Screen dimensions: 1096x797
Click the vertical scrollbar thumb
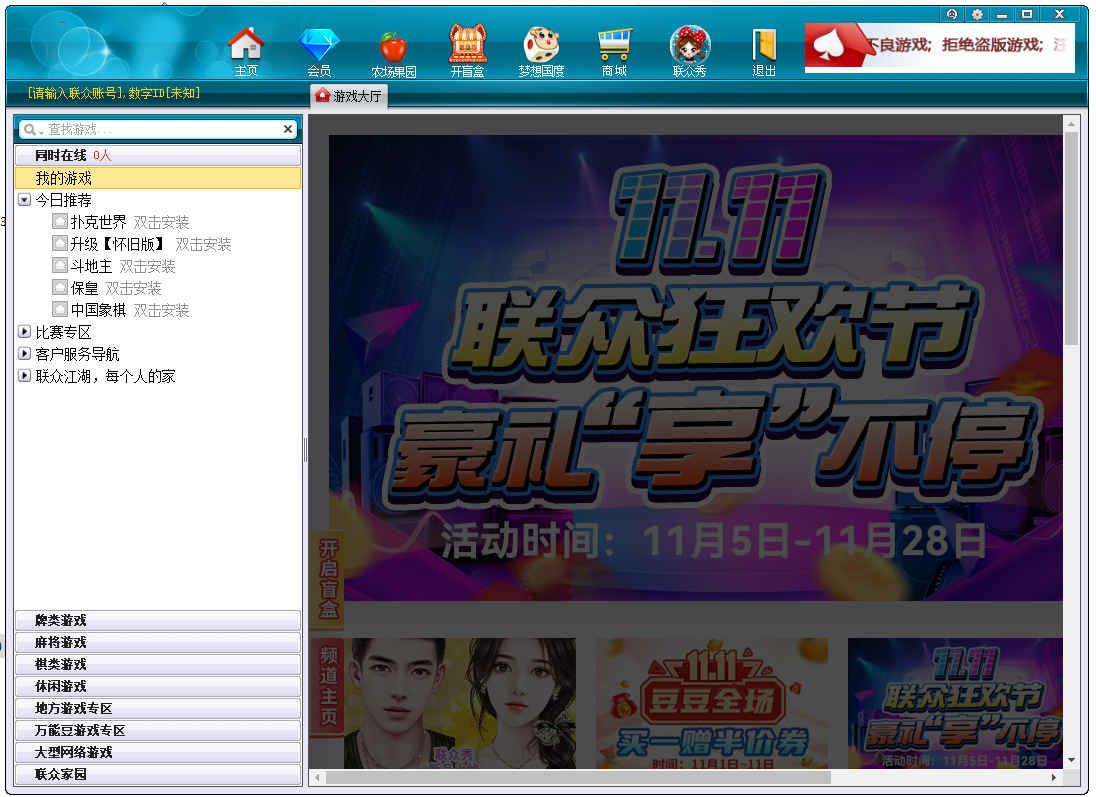1072,238
